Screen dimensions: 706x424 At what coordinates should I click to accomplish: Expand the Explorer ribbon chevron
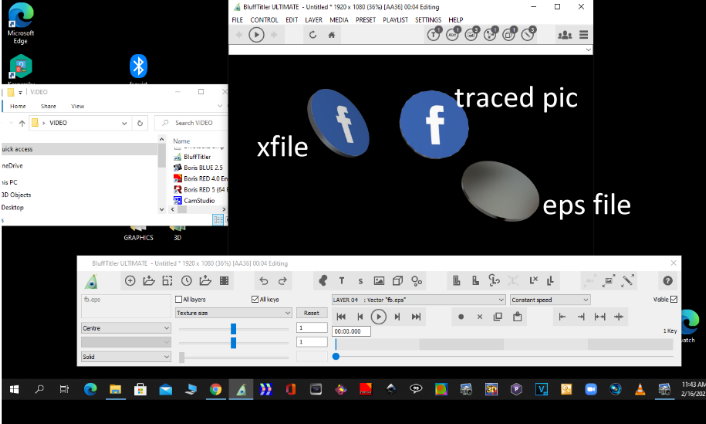pyautogui.click(x=220, y=106)
